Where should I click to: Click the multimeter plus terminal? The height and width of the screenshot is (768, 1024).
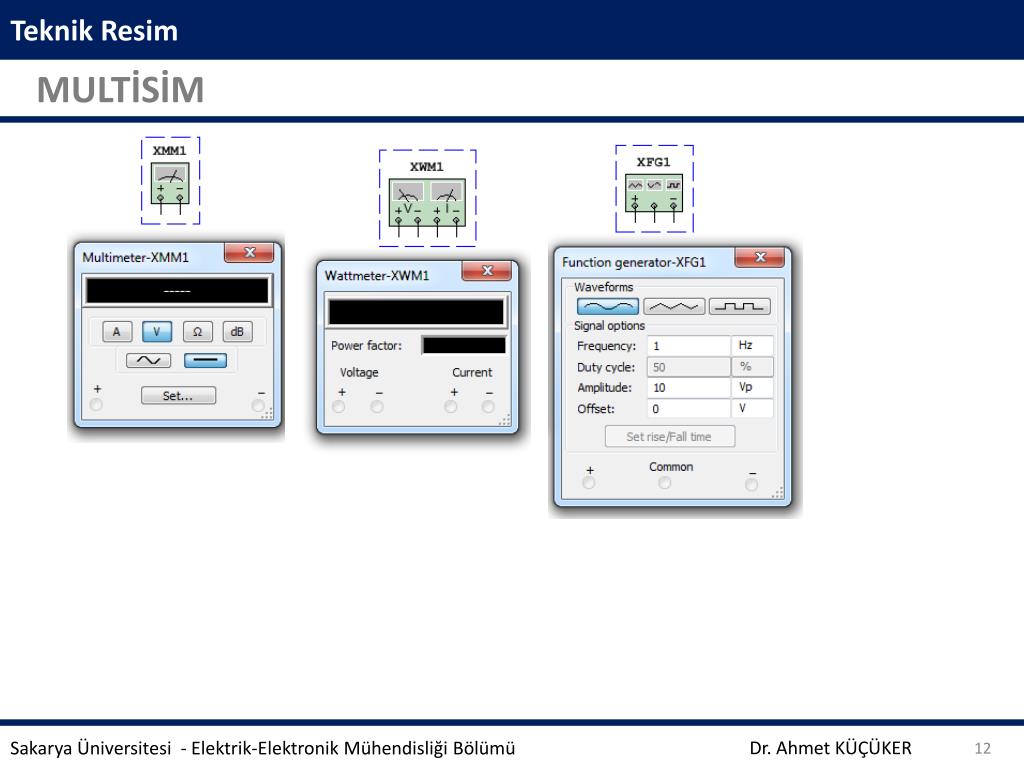pos(96,406)
